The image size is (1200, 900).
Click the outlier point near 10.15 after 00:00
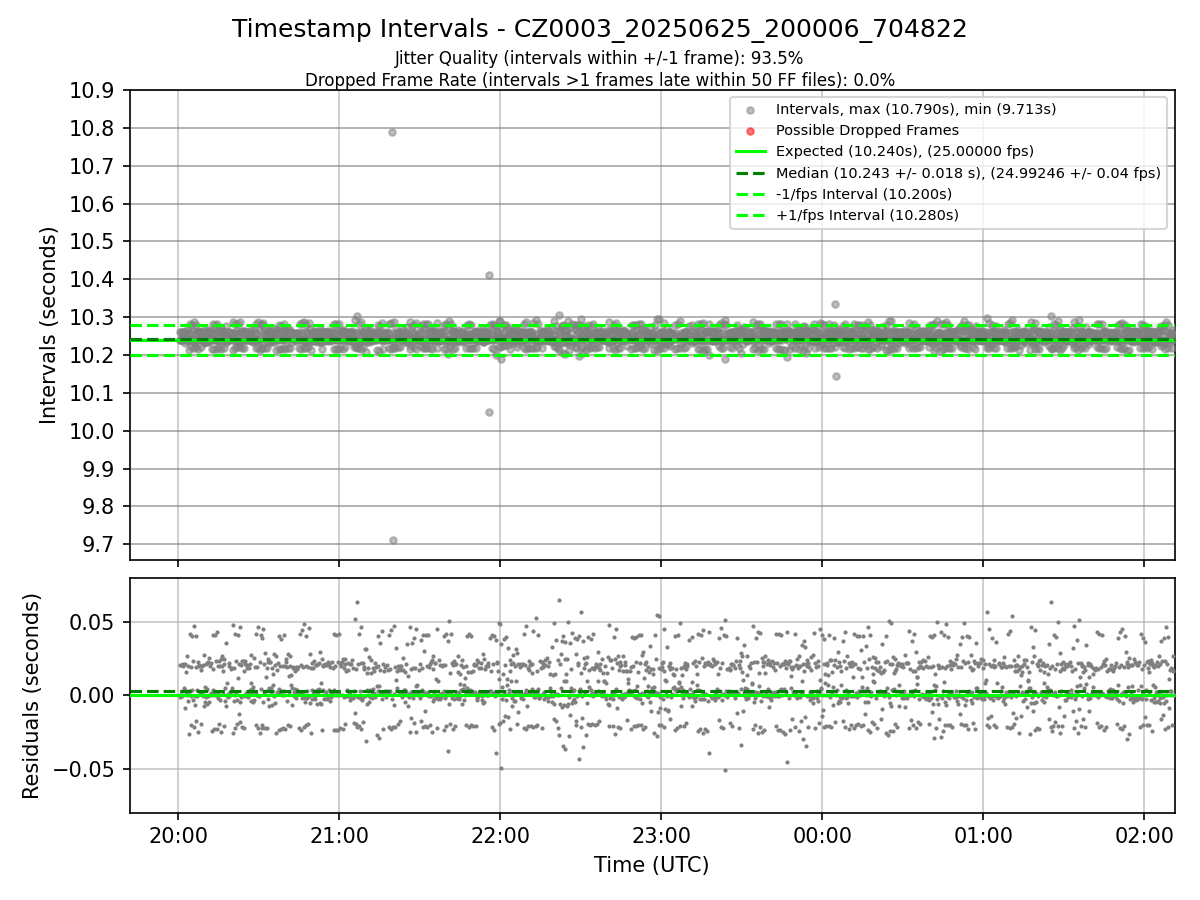click(836, 376)
